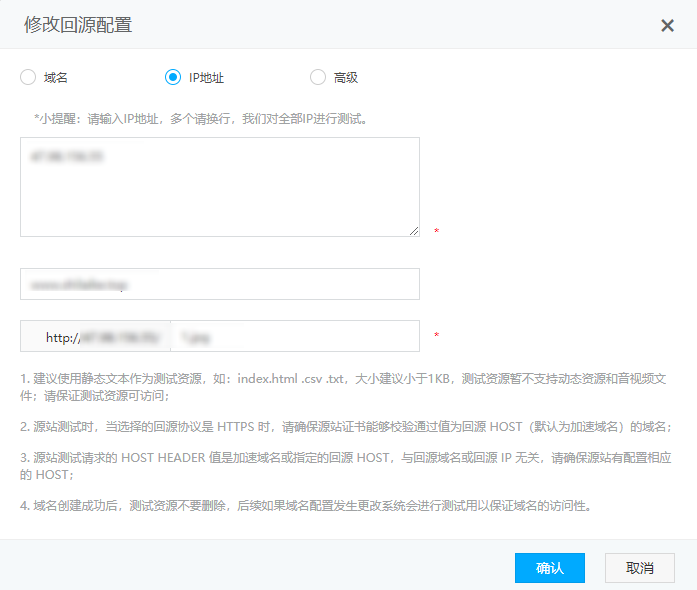Select the 域名 radio button
The width and height of the screenshot is (697, 590).
click(27, 77)
